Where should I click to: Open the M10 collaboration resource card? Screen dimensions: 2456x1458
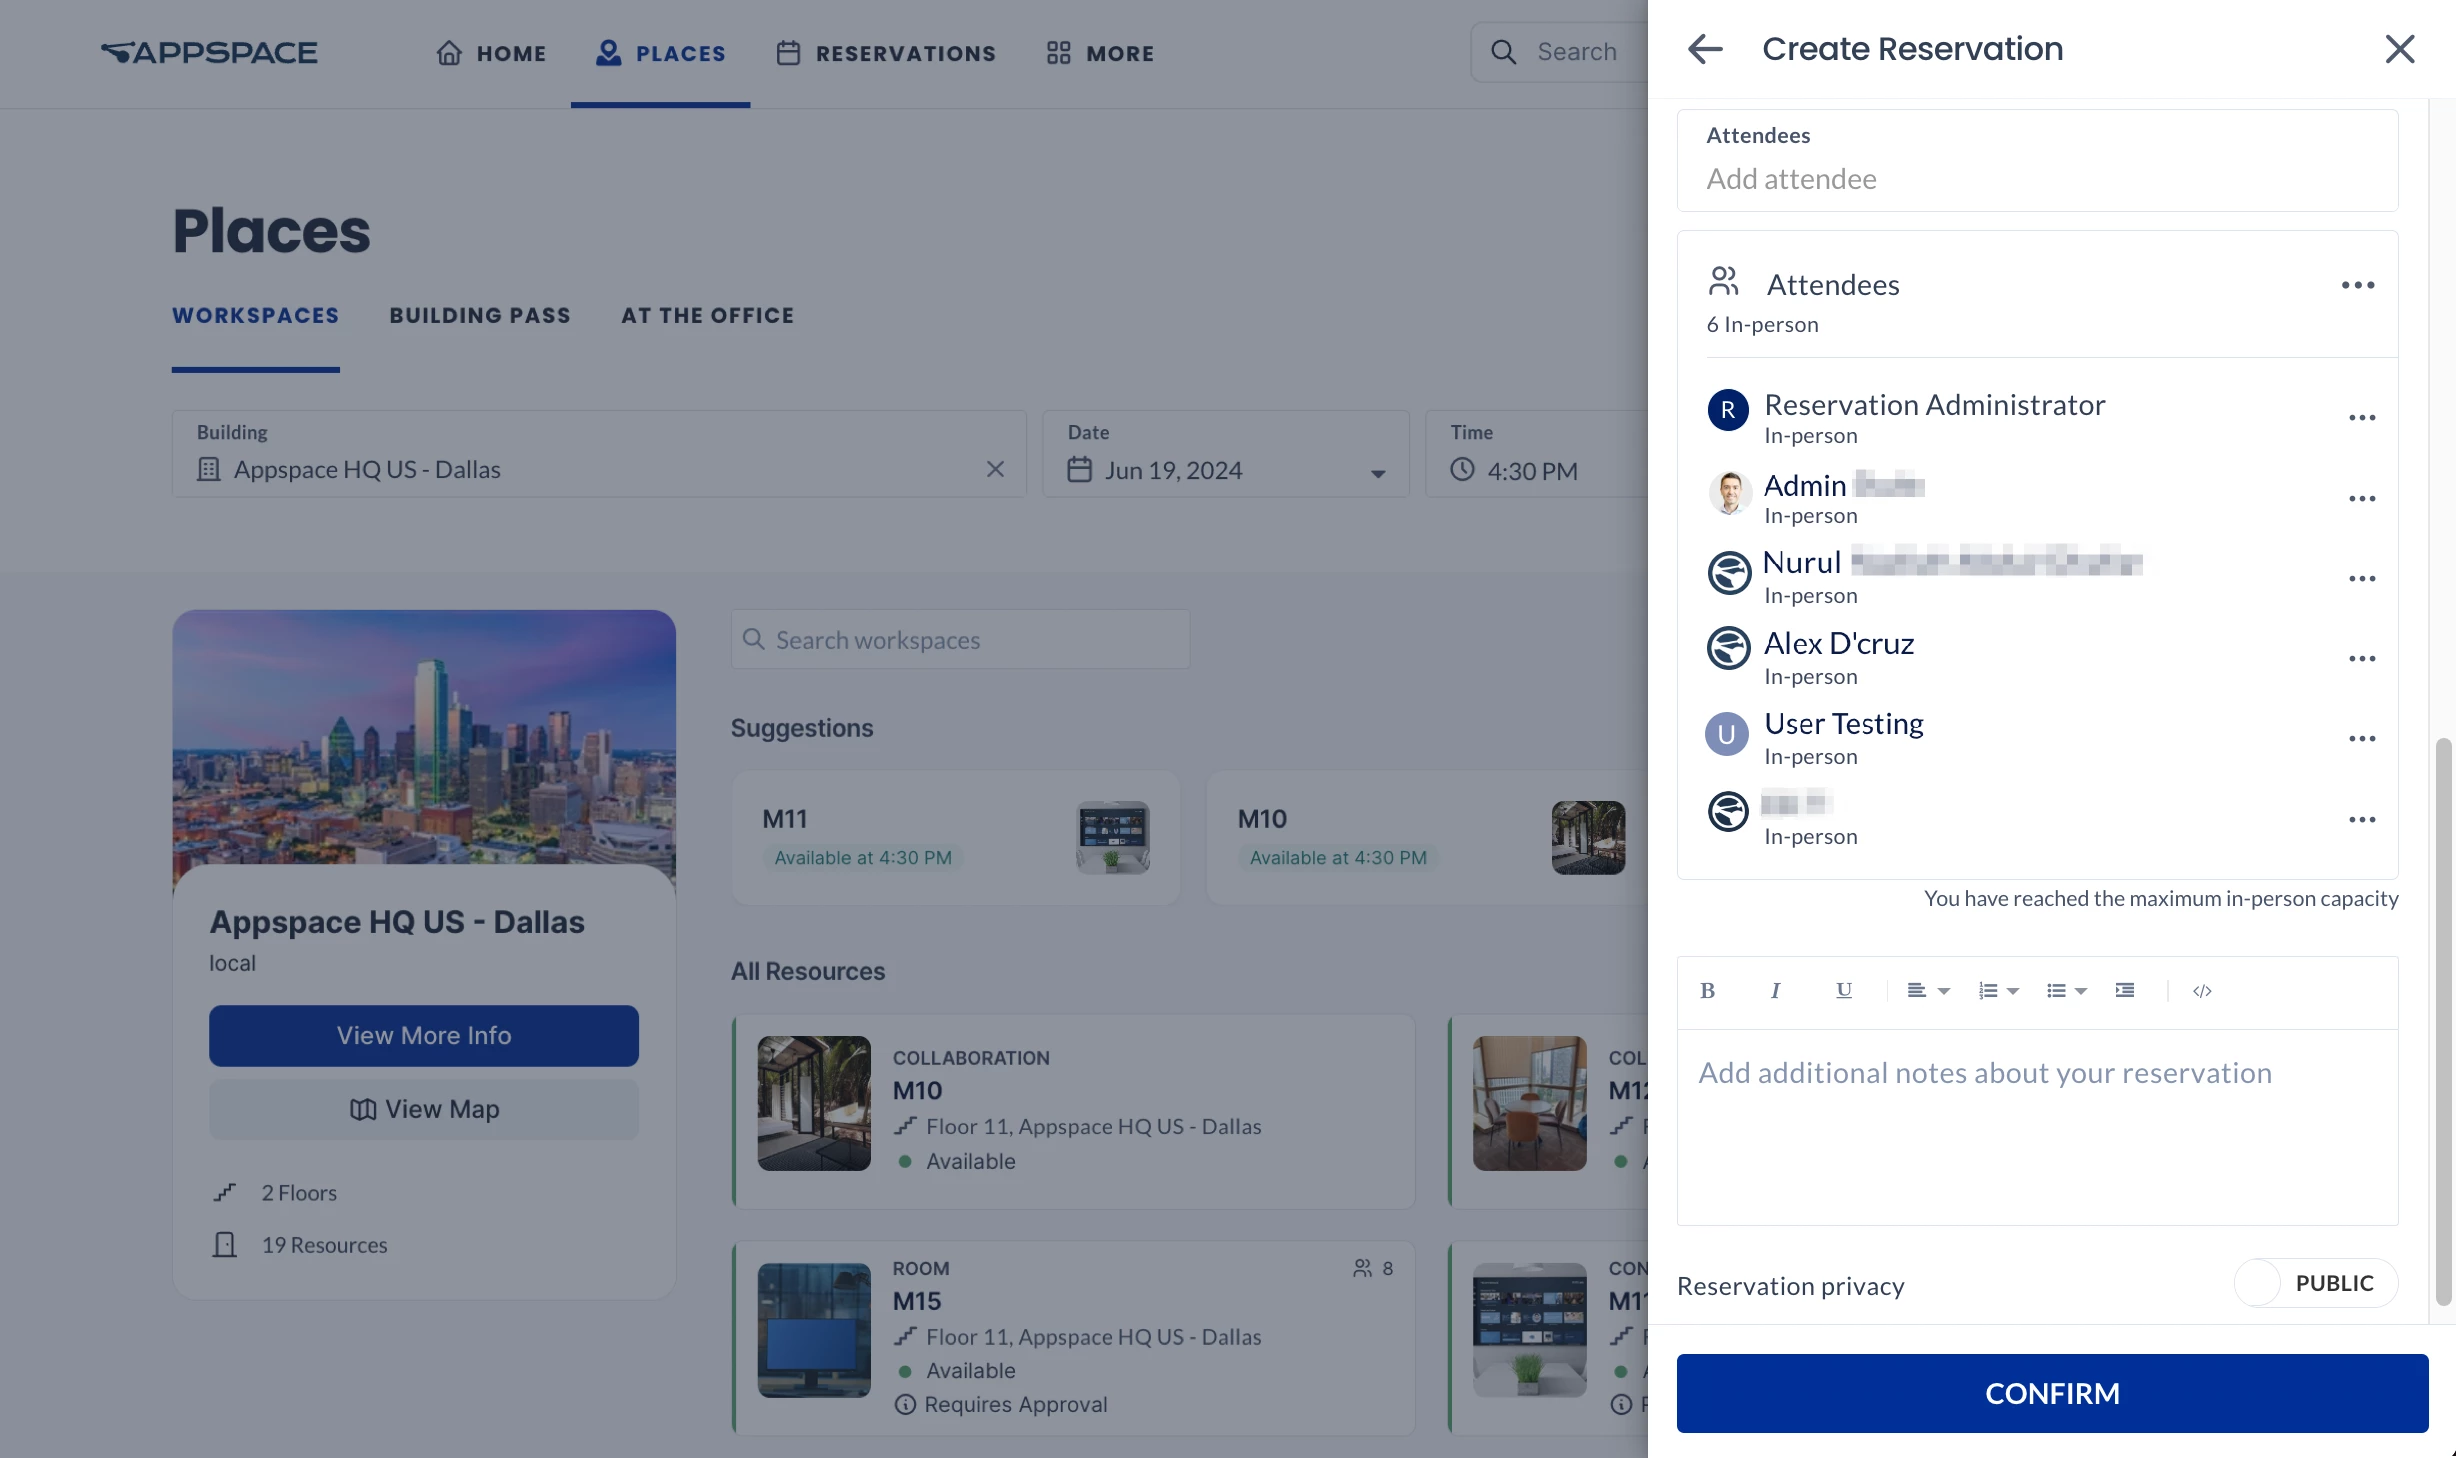point(1073,1111)
